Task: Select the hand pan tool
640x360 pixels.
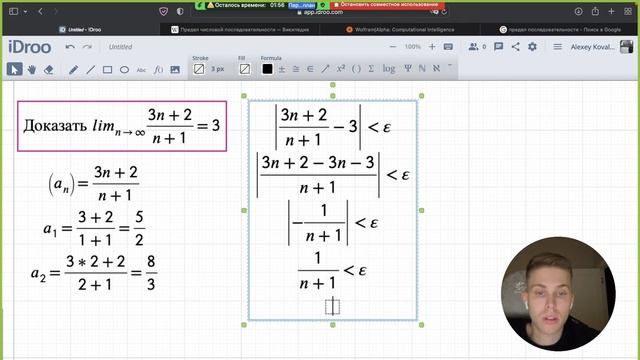Action: (32, 70)
